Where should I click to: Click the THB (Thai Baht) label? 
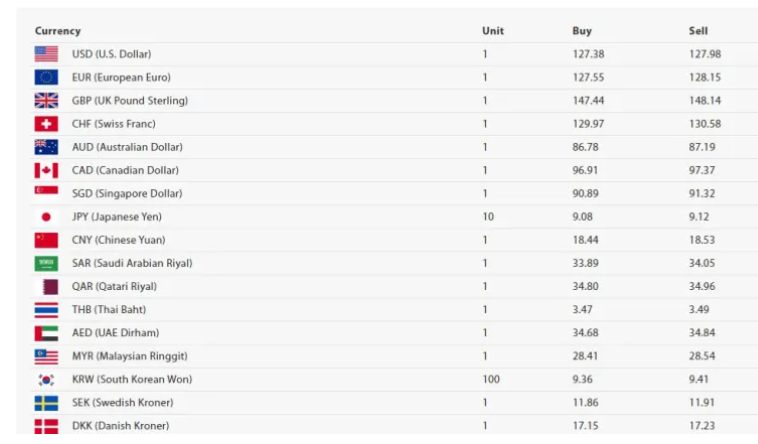click(x=109, y=310)
